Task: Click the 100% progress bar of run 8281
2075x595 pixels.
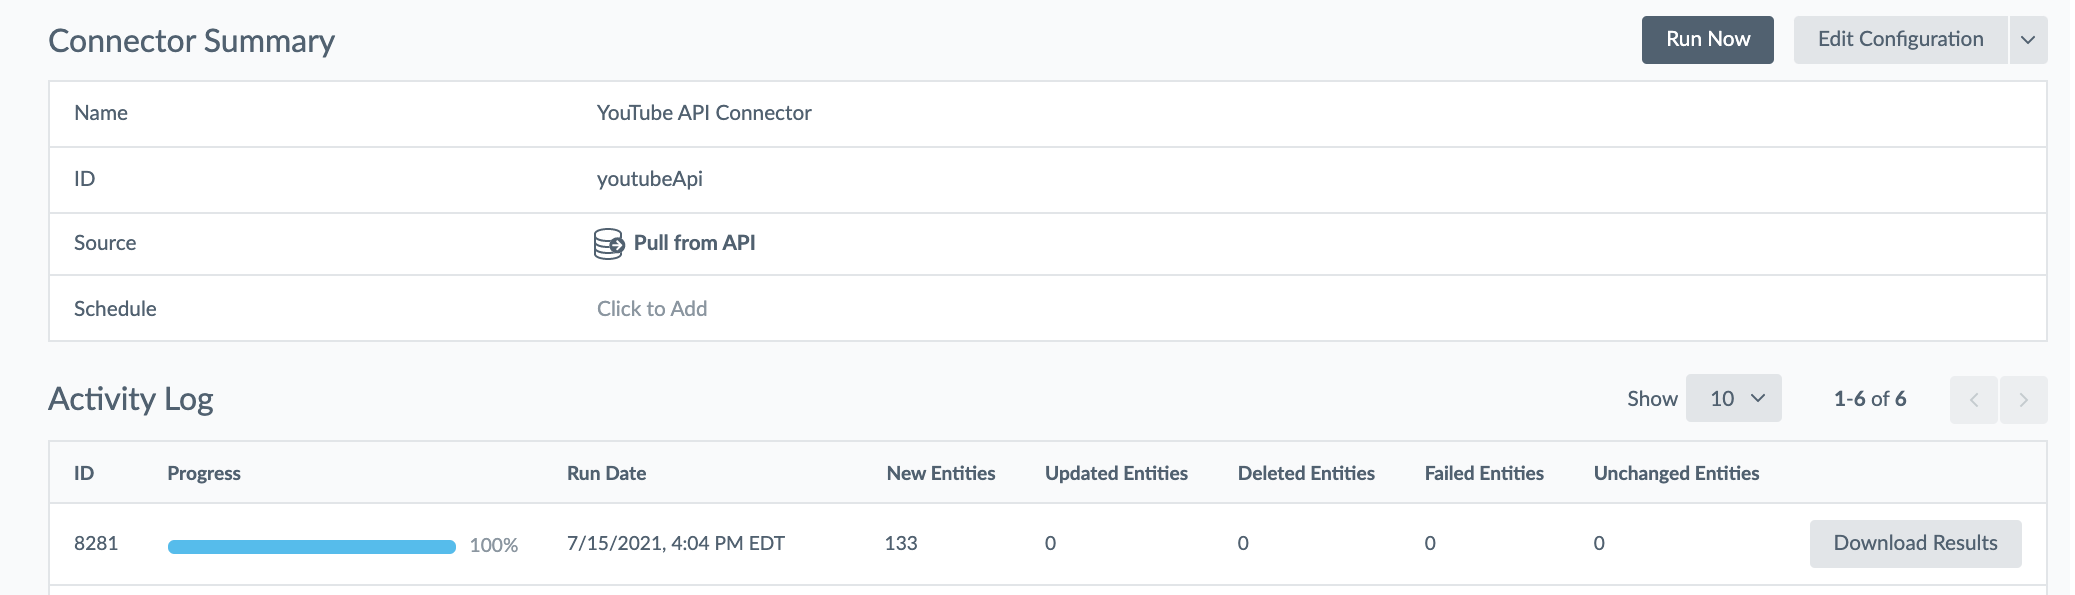Action: pos(312,547)
